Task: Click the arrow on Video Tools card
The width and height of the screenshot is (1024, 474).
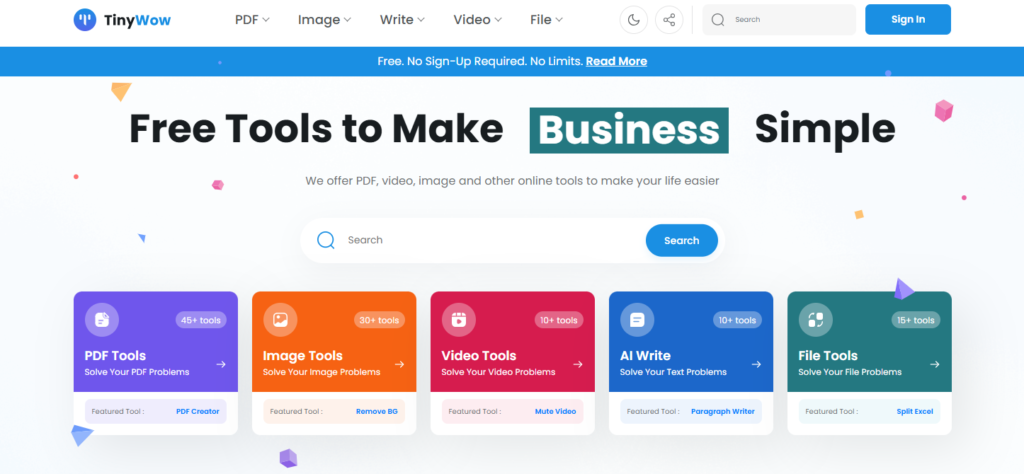Action: click(577, 364)
